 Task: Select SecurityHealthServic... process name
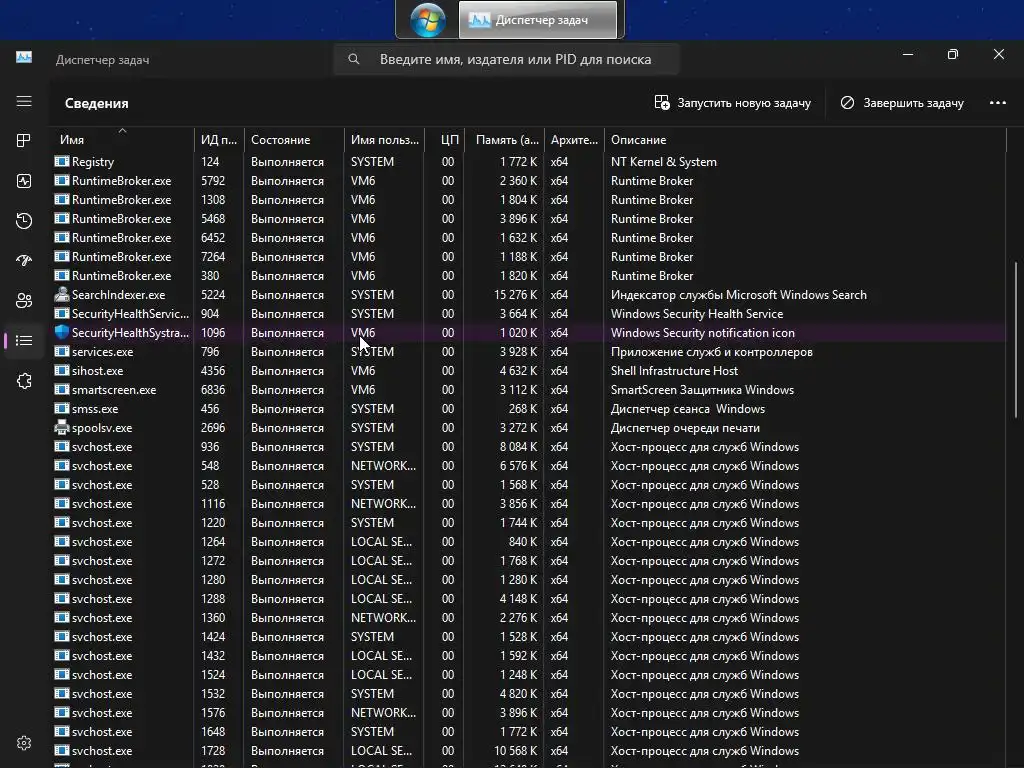130,313
